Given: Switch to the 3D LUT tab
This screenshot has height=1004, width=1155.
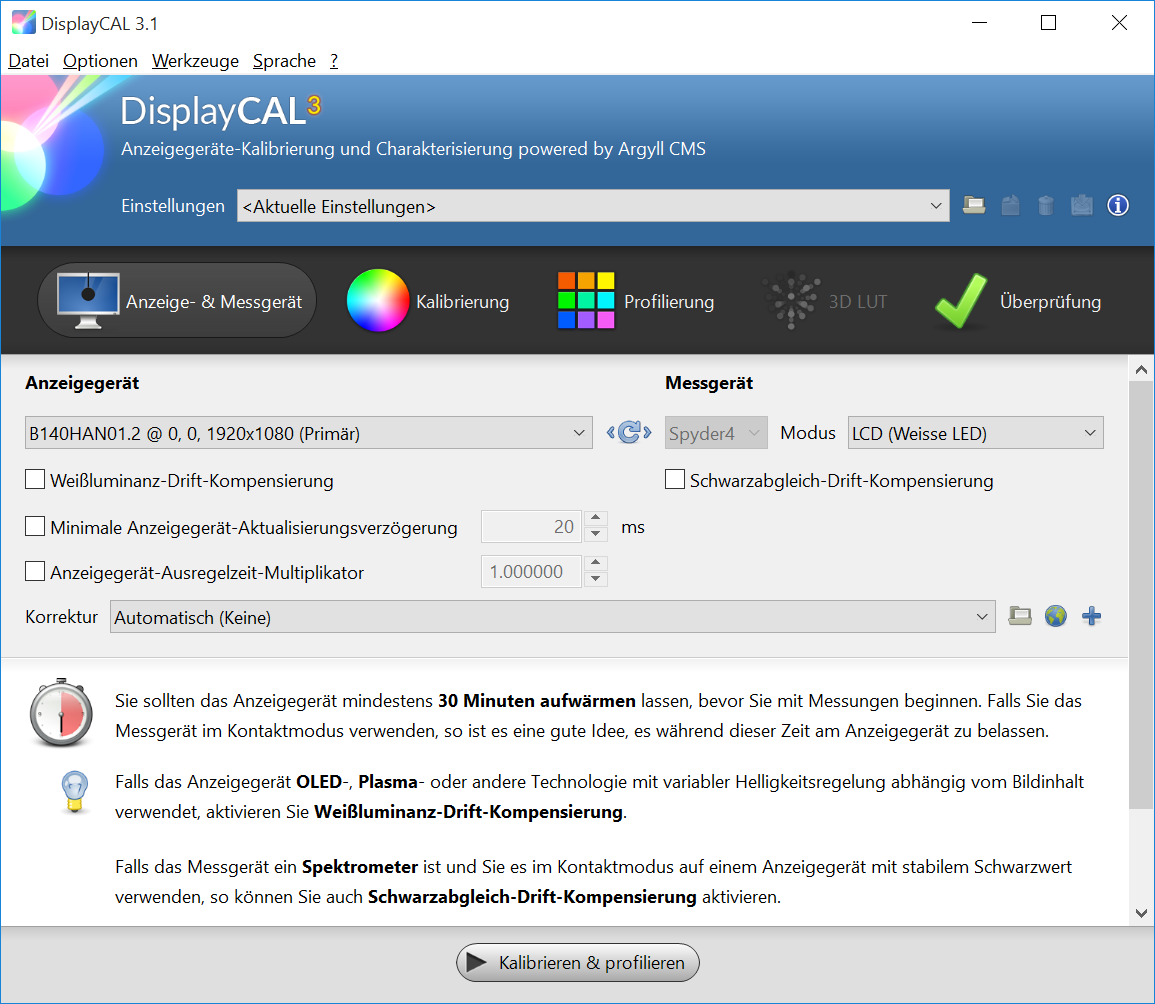Looking at the screenshot, I should click(824, 301).
